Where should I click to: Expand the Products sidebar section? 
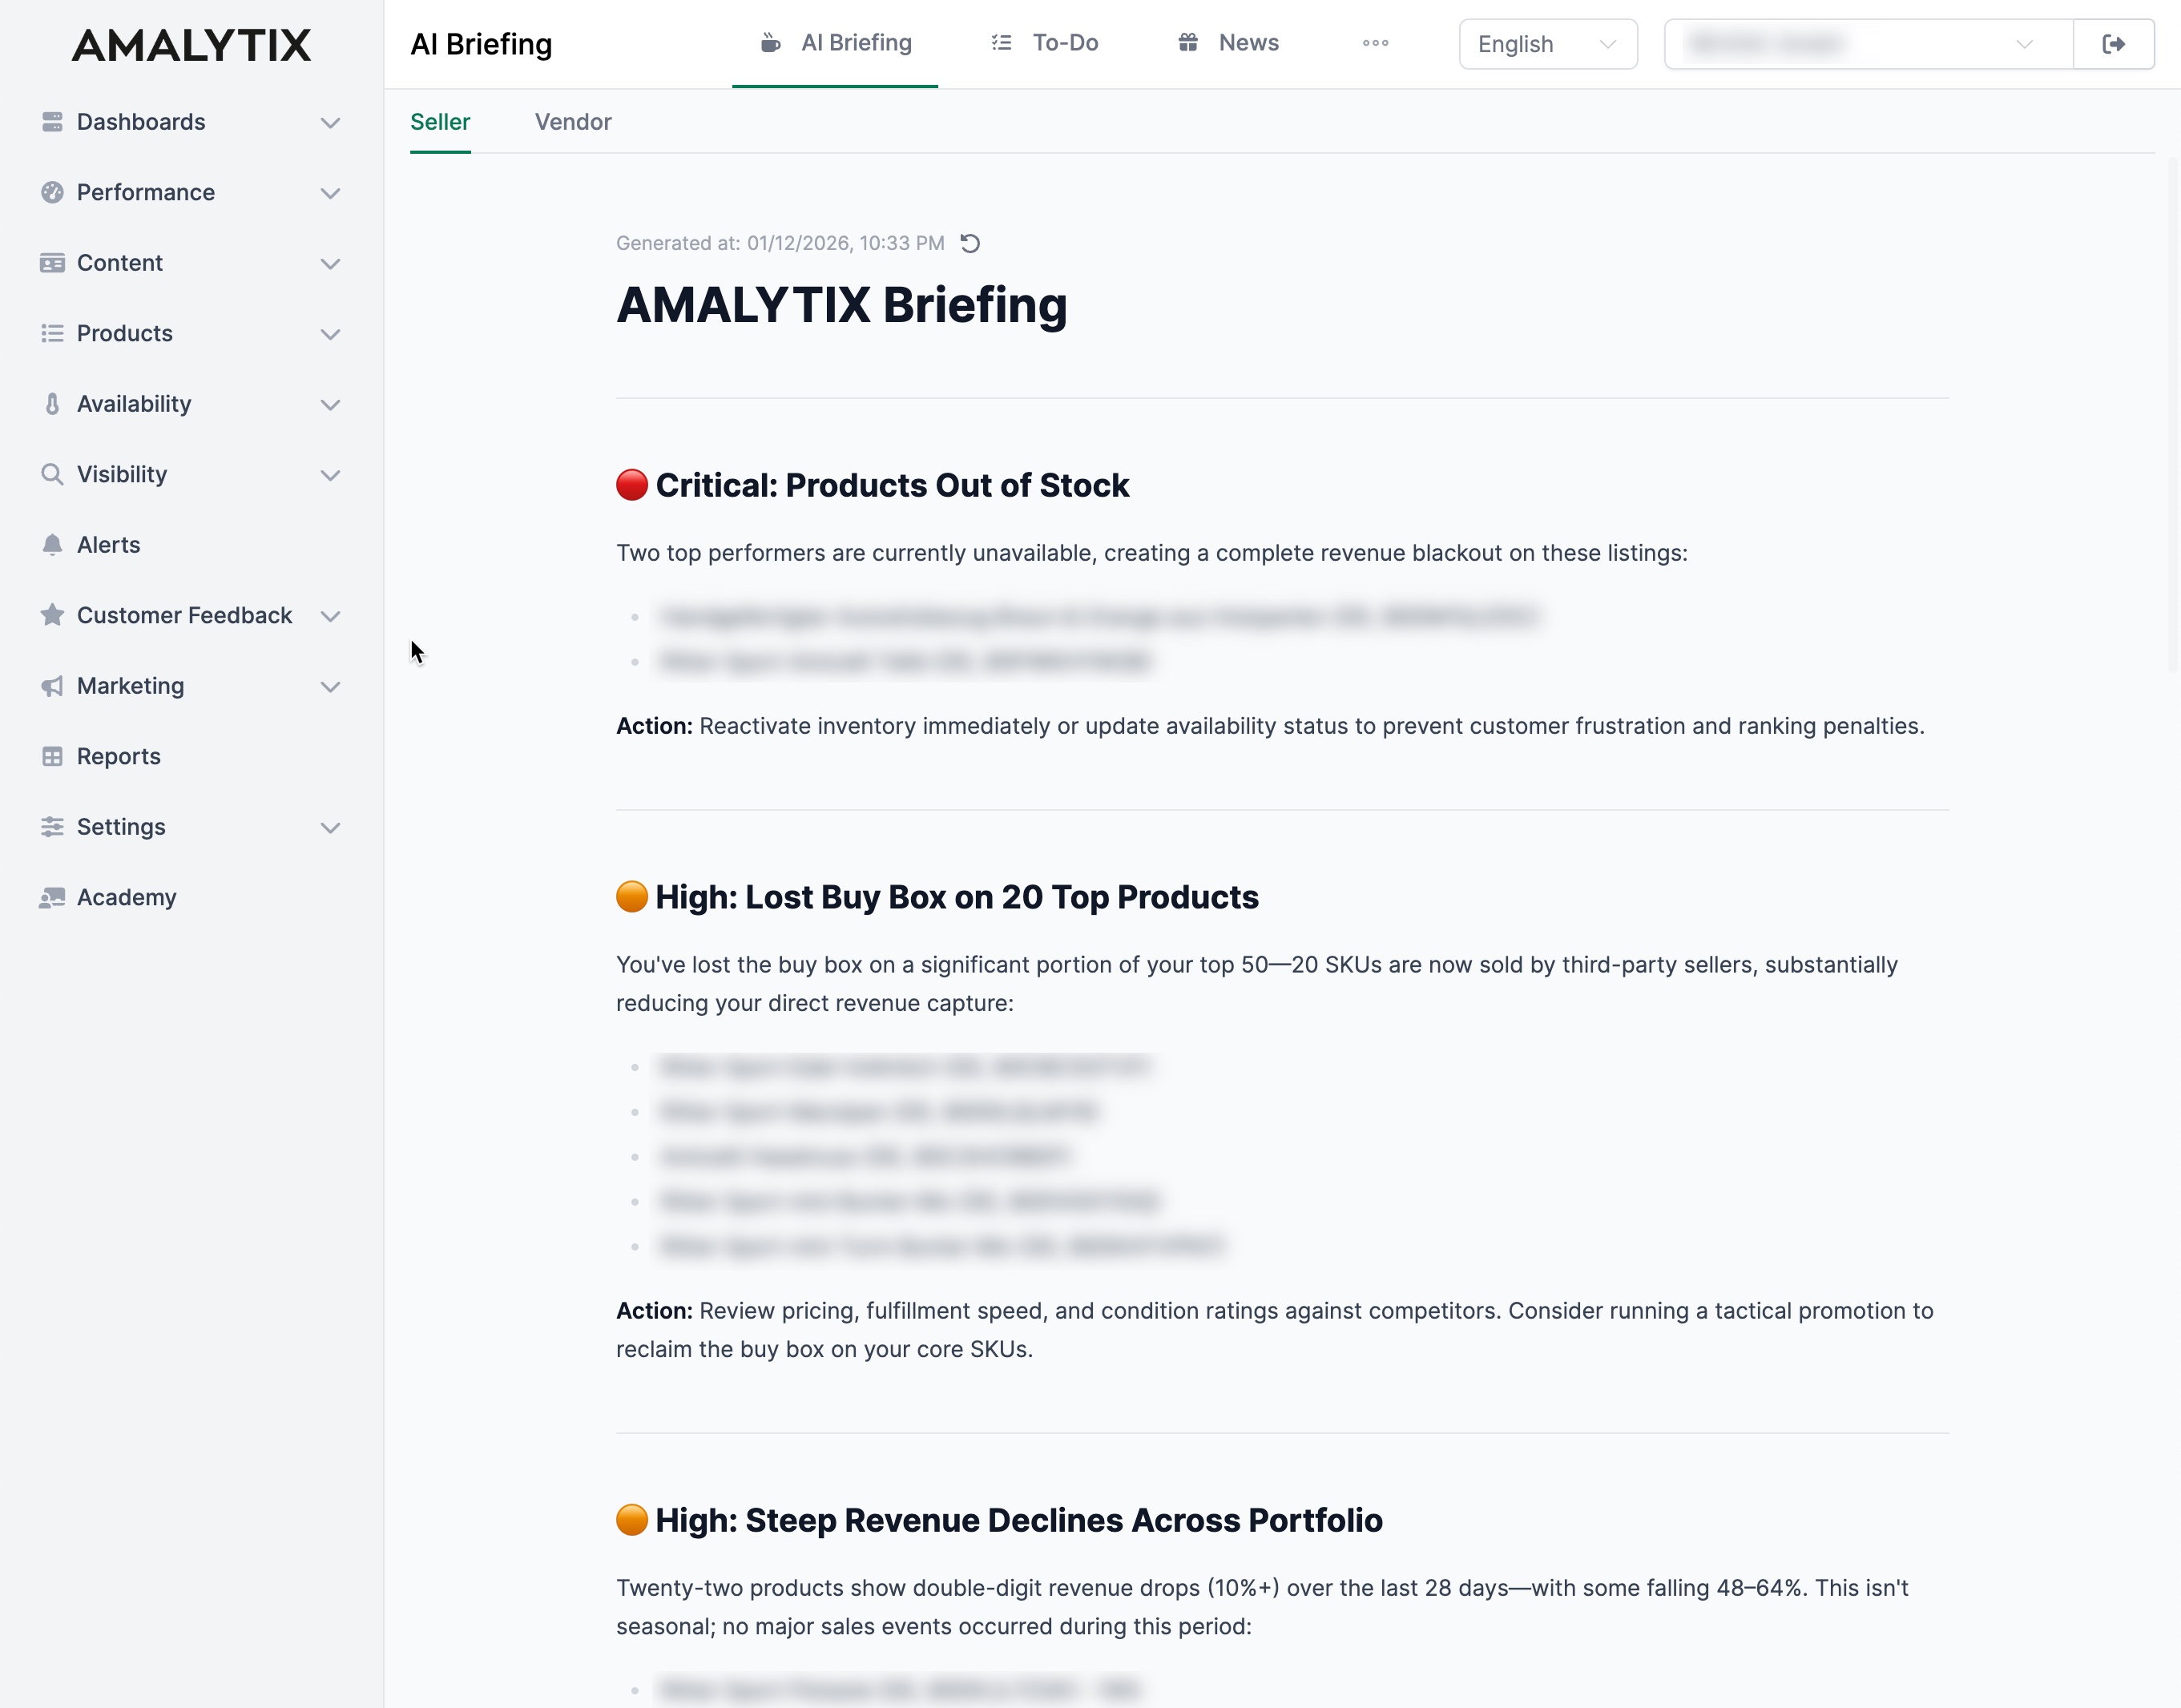pos(331,334)
